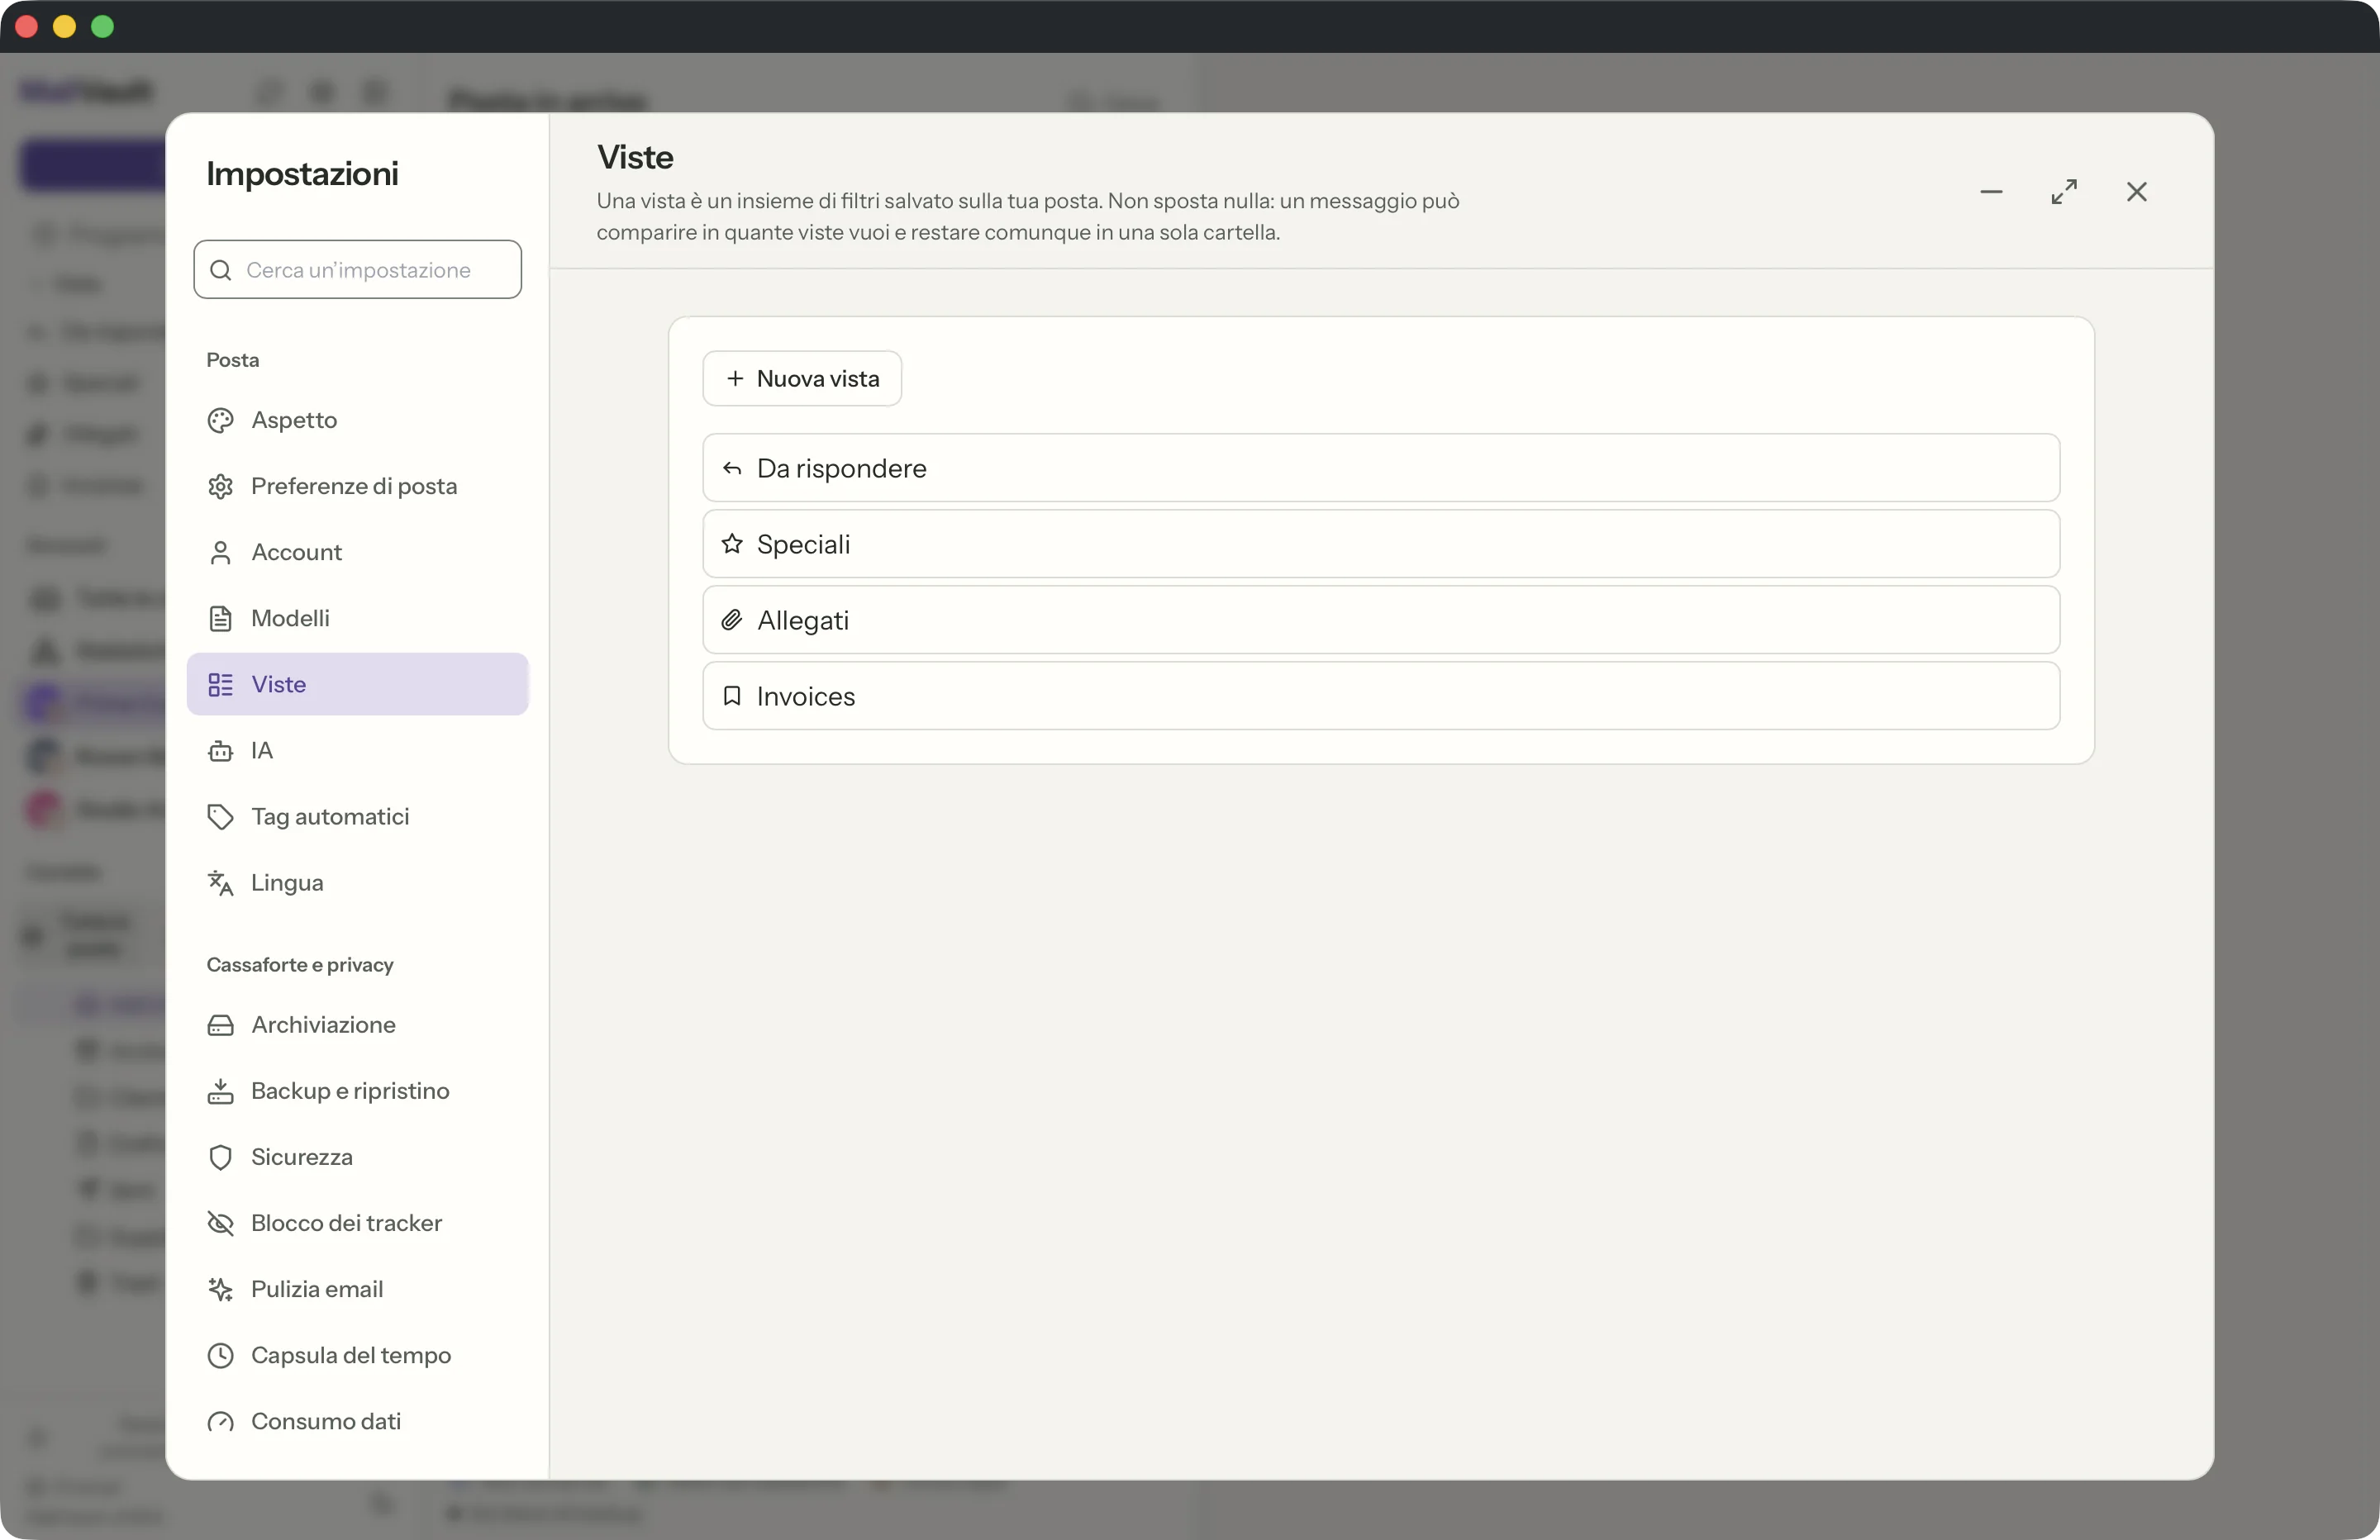Click the gauge icon beside Consumo dati
Viewport: 2380px width, 1540px height.
[x=220, y=1421]
